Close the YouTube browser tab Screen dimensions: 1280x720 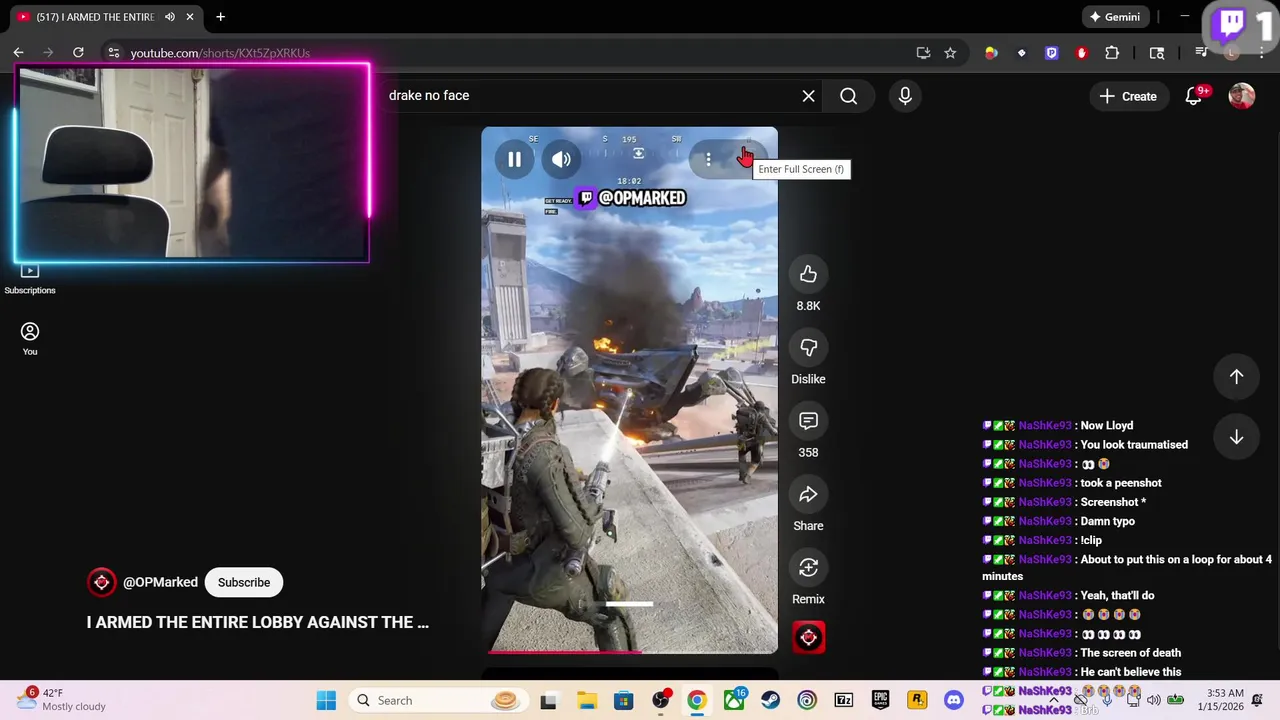click(190, 17)
